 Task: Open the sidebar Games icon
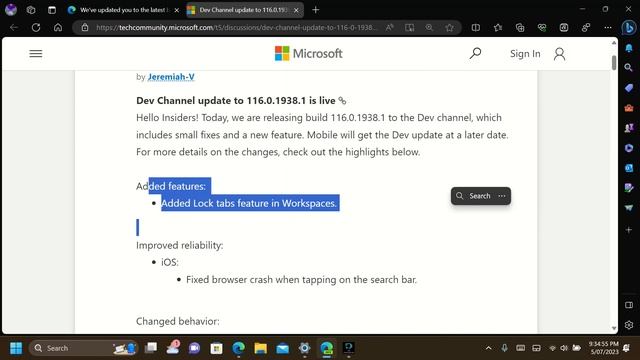point(629,128)
